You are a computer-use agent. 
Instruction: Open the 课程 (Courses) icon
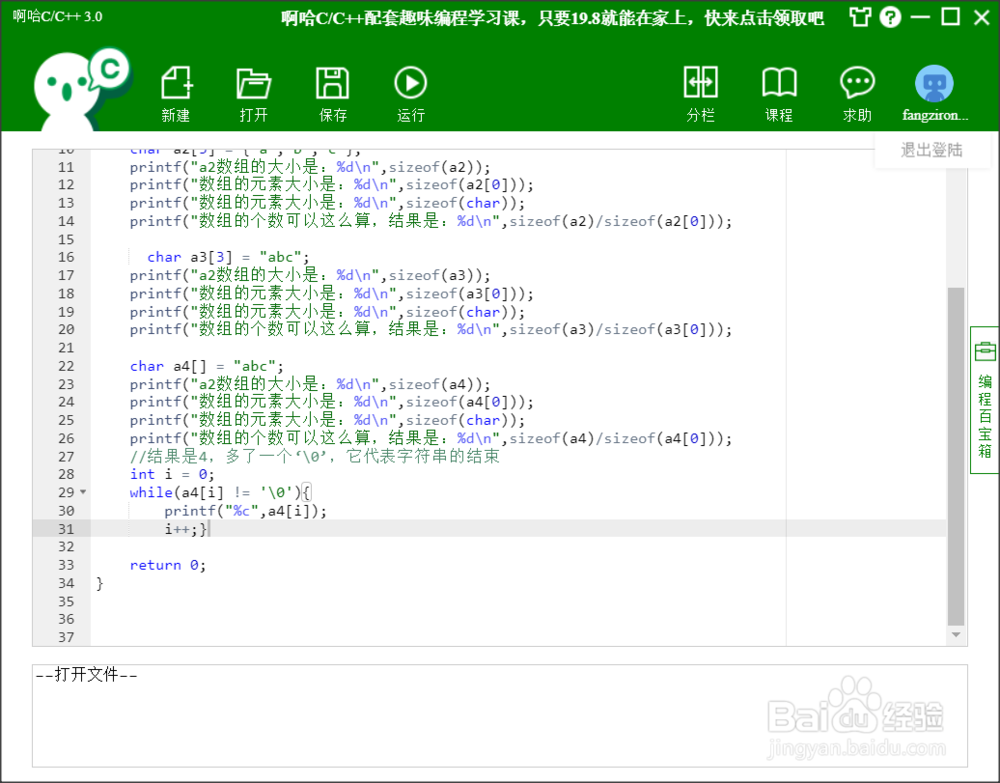(779, 83)
